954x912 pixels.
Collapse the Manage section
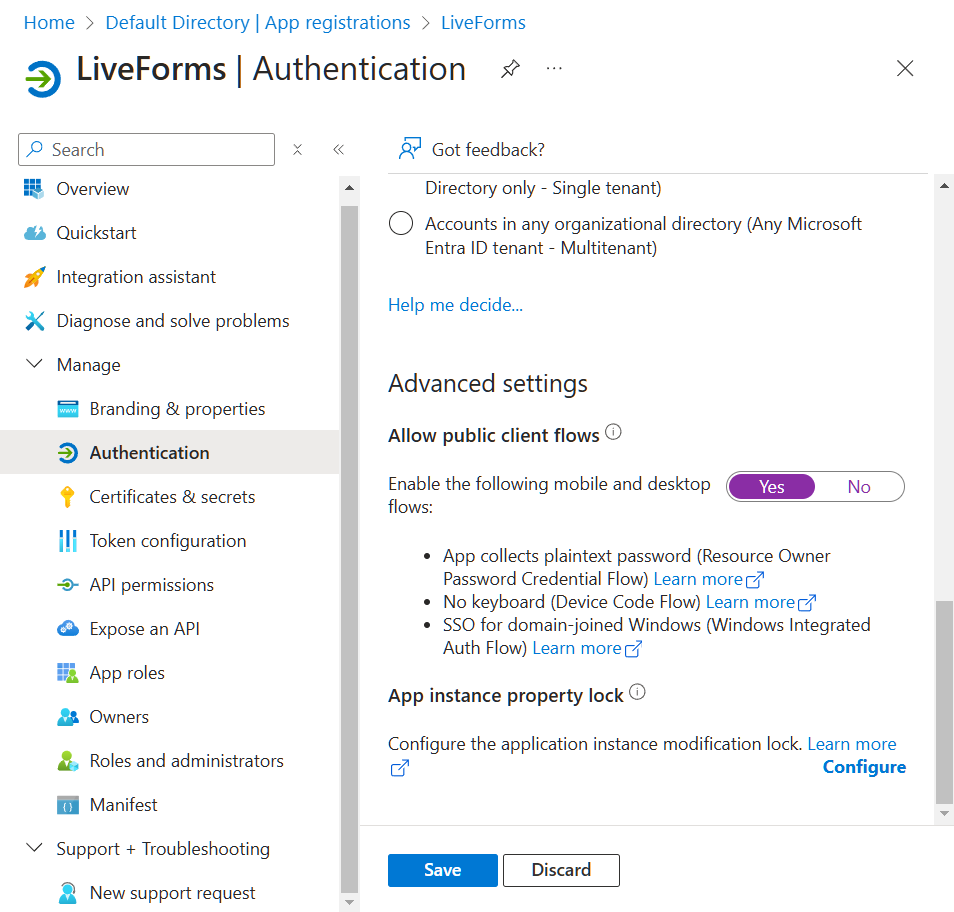35,365
